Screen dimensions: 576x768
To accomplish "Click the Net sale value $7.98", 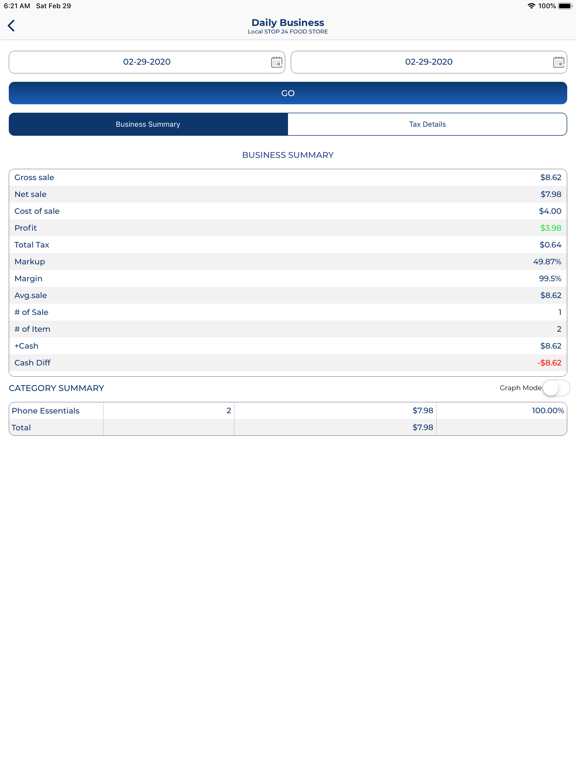I will coord(551,194).
